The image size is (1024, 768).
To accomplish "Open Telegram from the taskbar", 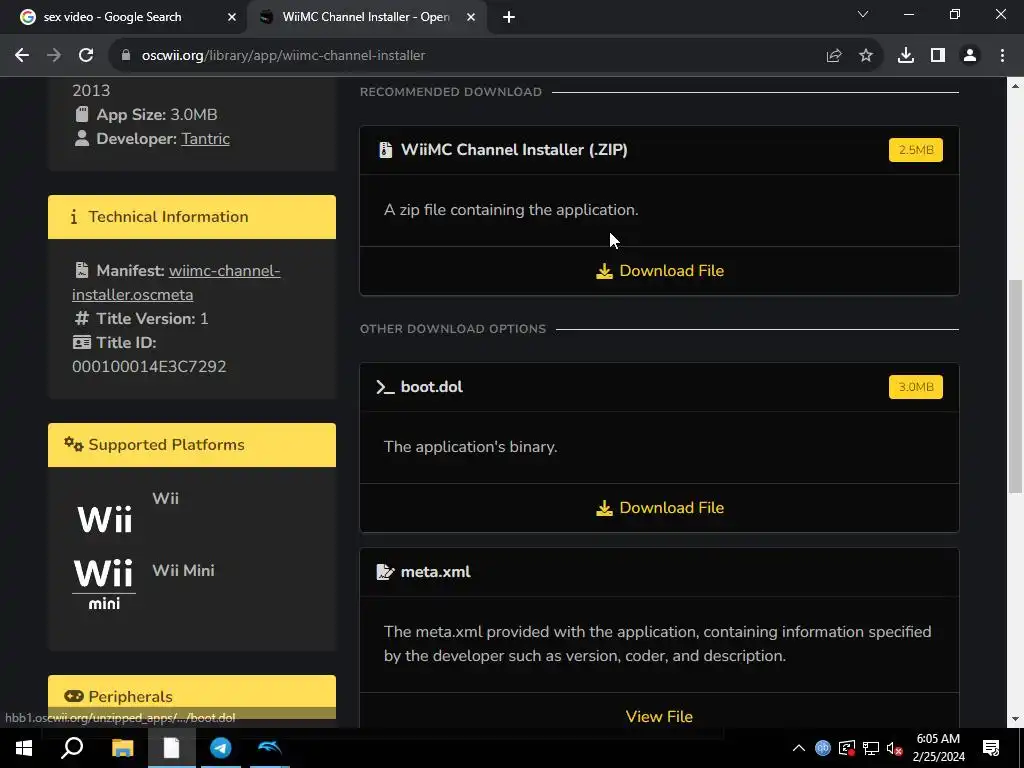I will pyautogui.click(x=221, y=748).
